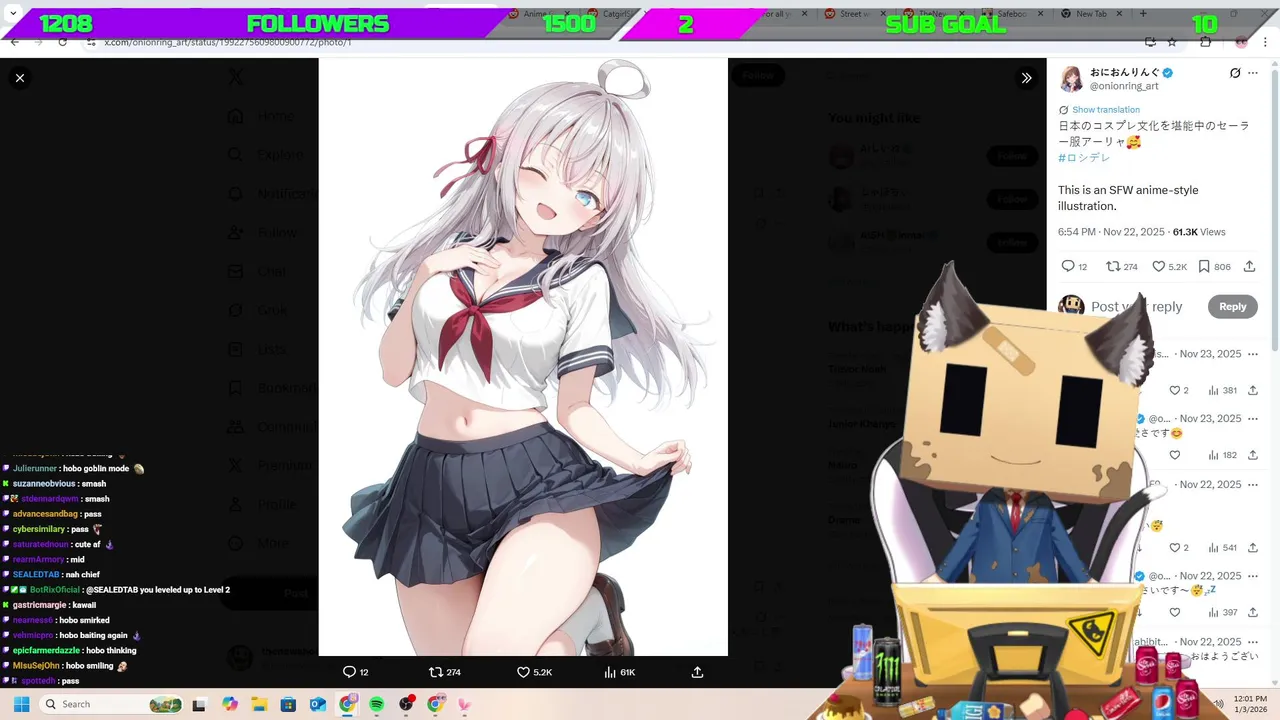Open the Chrome profile avatar
Screen dimensions: 1280x720
[1241, 42]
